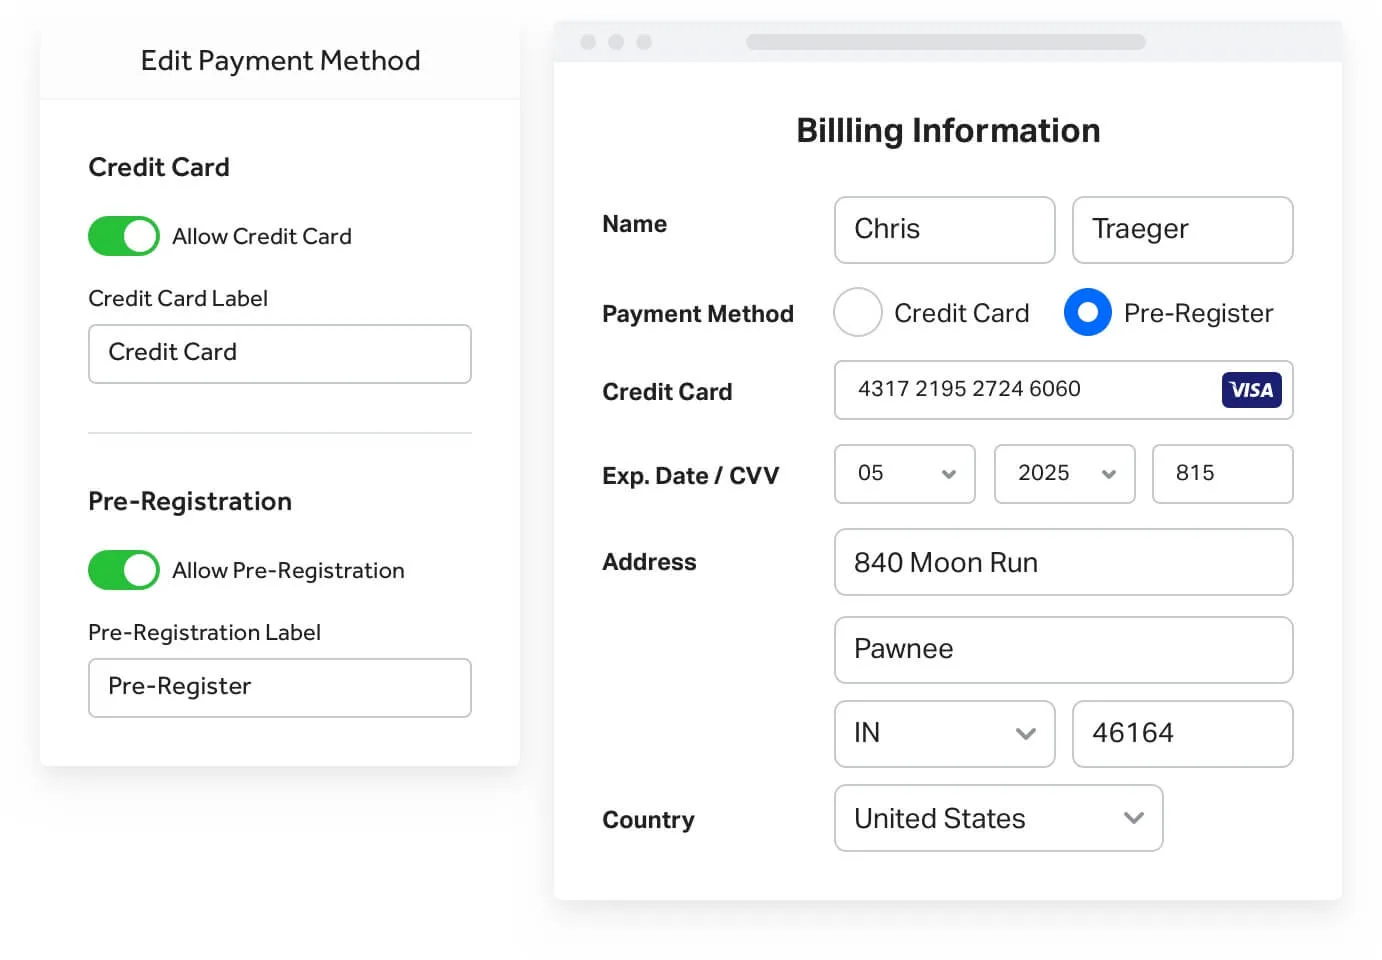
Task: Open the expiration month dropdown
Action: (x=904, y=474)
